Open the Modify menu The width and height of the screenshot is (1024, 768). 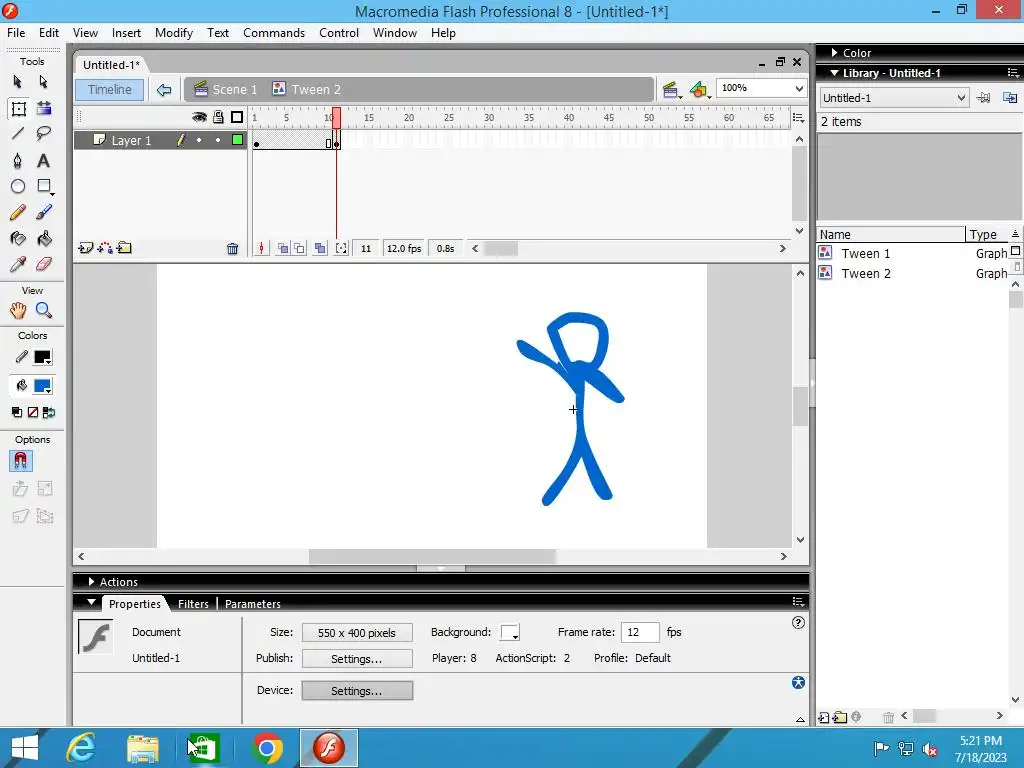click(174, 33)
